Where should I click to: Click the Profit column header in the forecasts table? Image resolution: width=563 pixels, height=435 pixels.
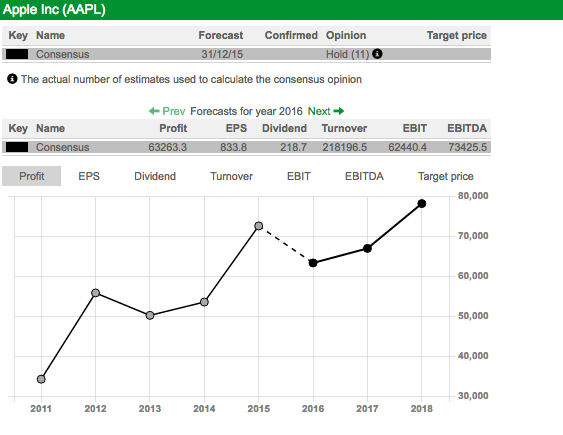(173, 128)
